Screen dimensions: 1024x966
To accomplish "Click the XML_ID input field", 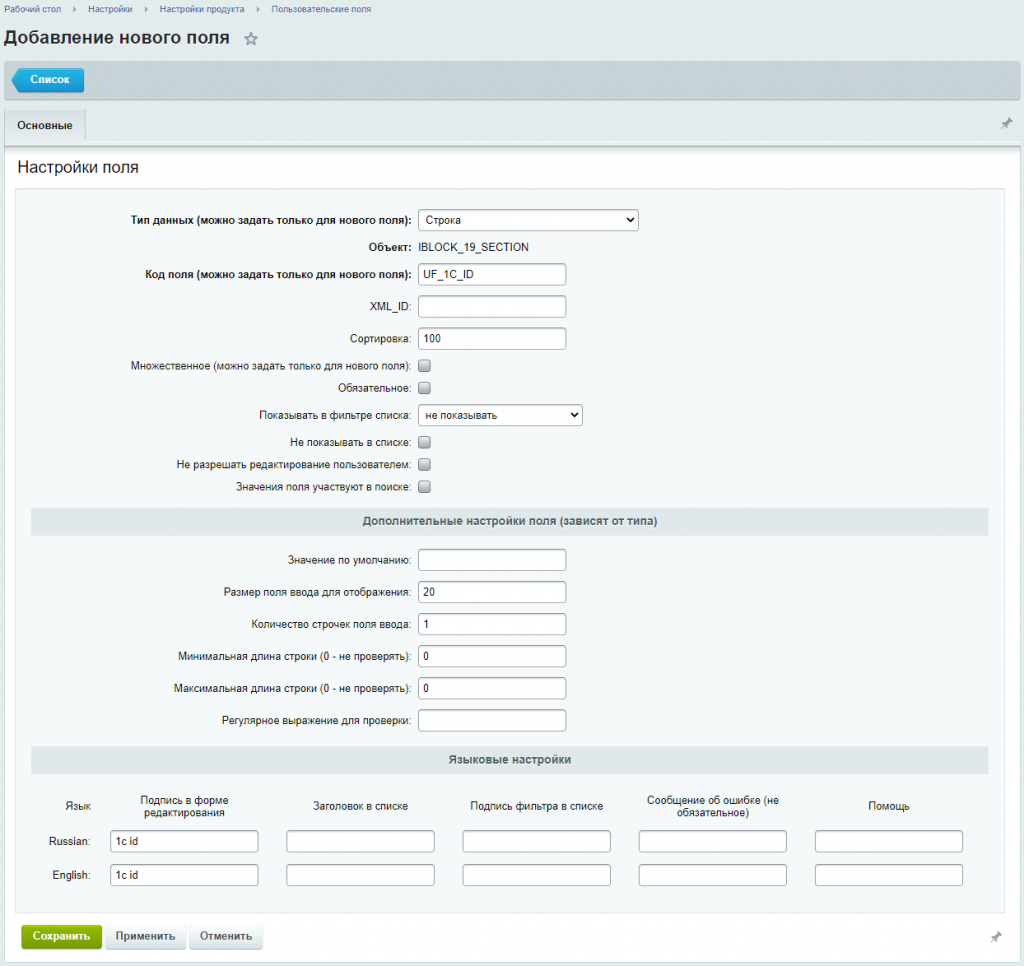I will pos(492,306).
